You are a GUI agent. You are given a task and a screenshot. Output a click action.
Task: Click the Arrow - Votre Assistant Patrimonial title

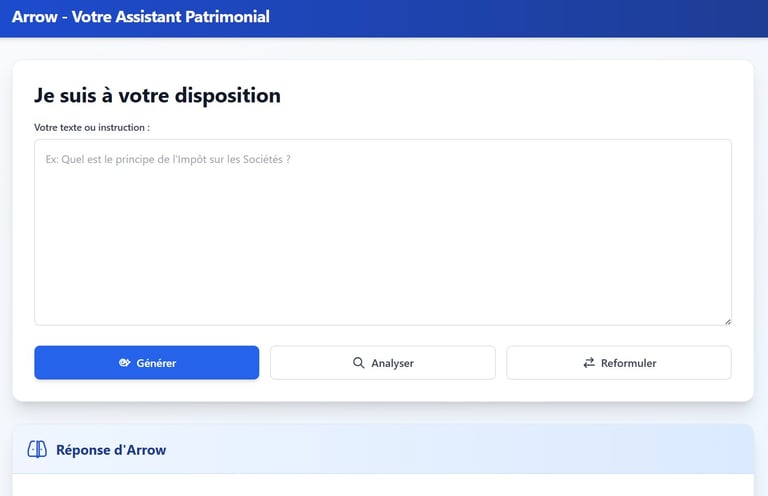point(141,17)
